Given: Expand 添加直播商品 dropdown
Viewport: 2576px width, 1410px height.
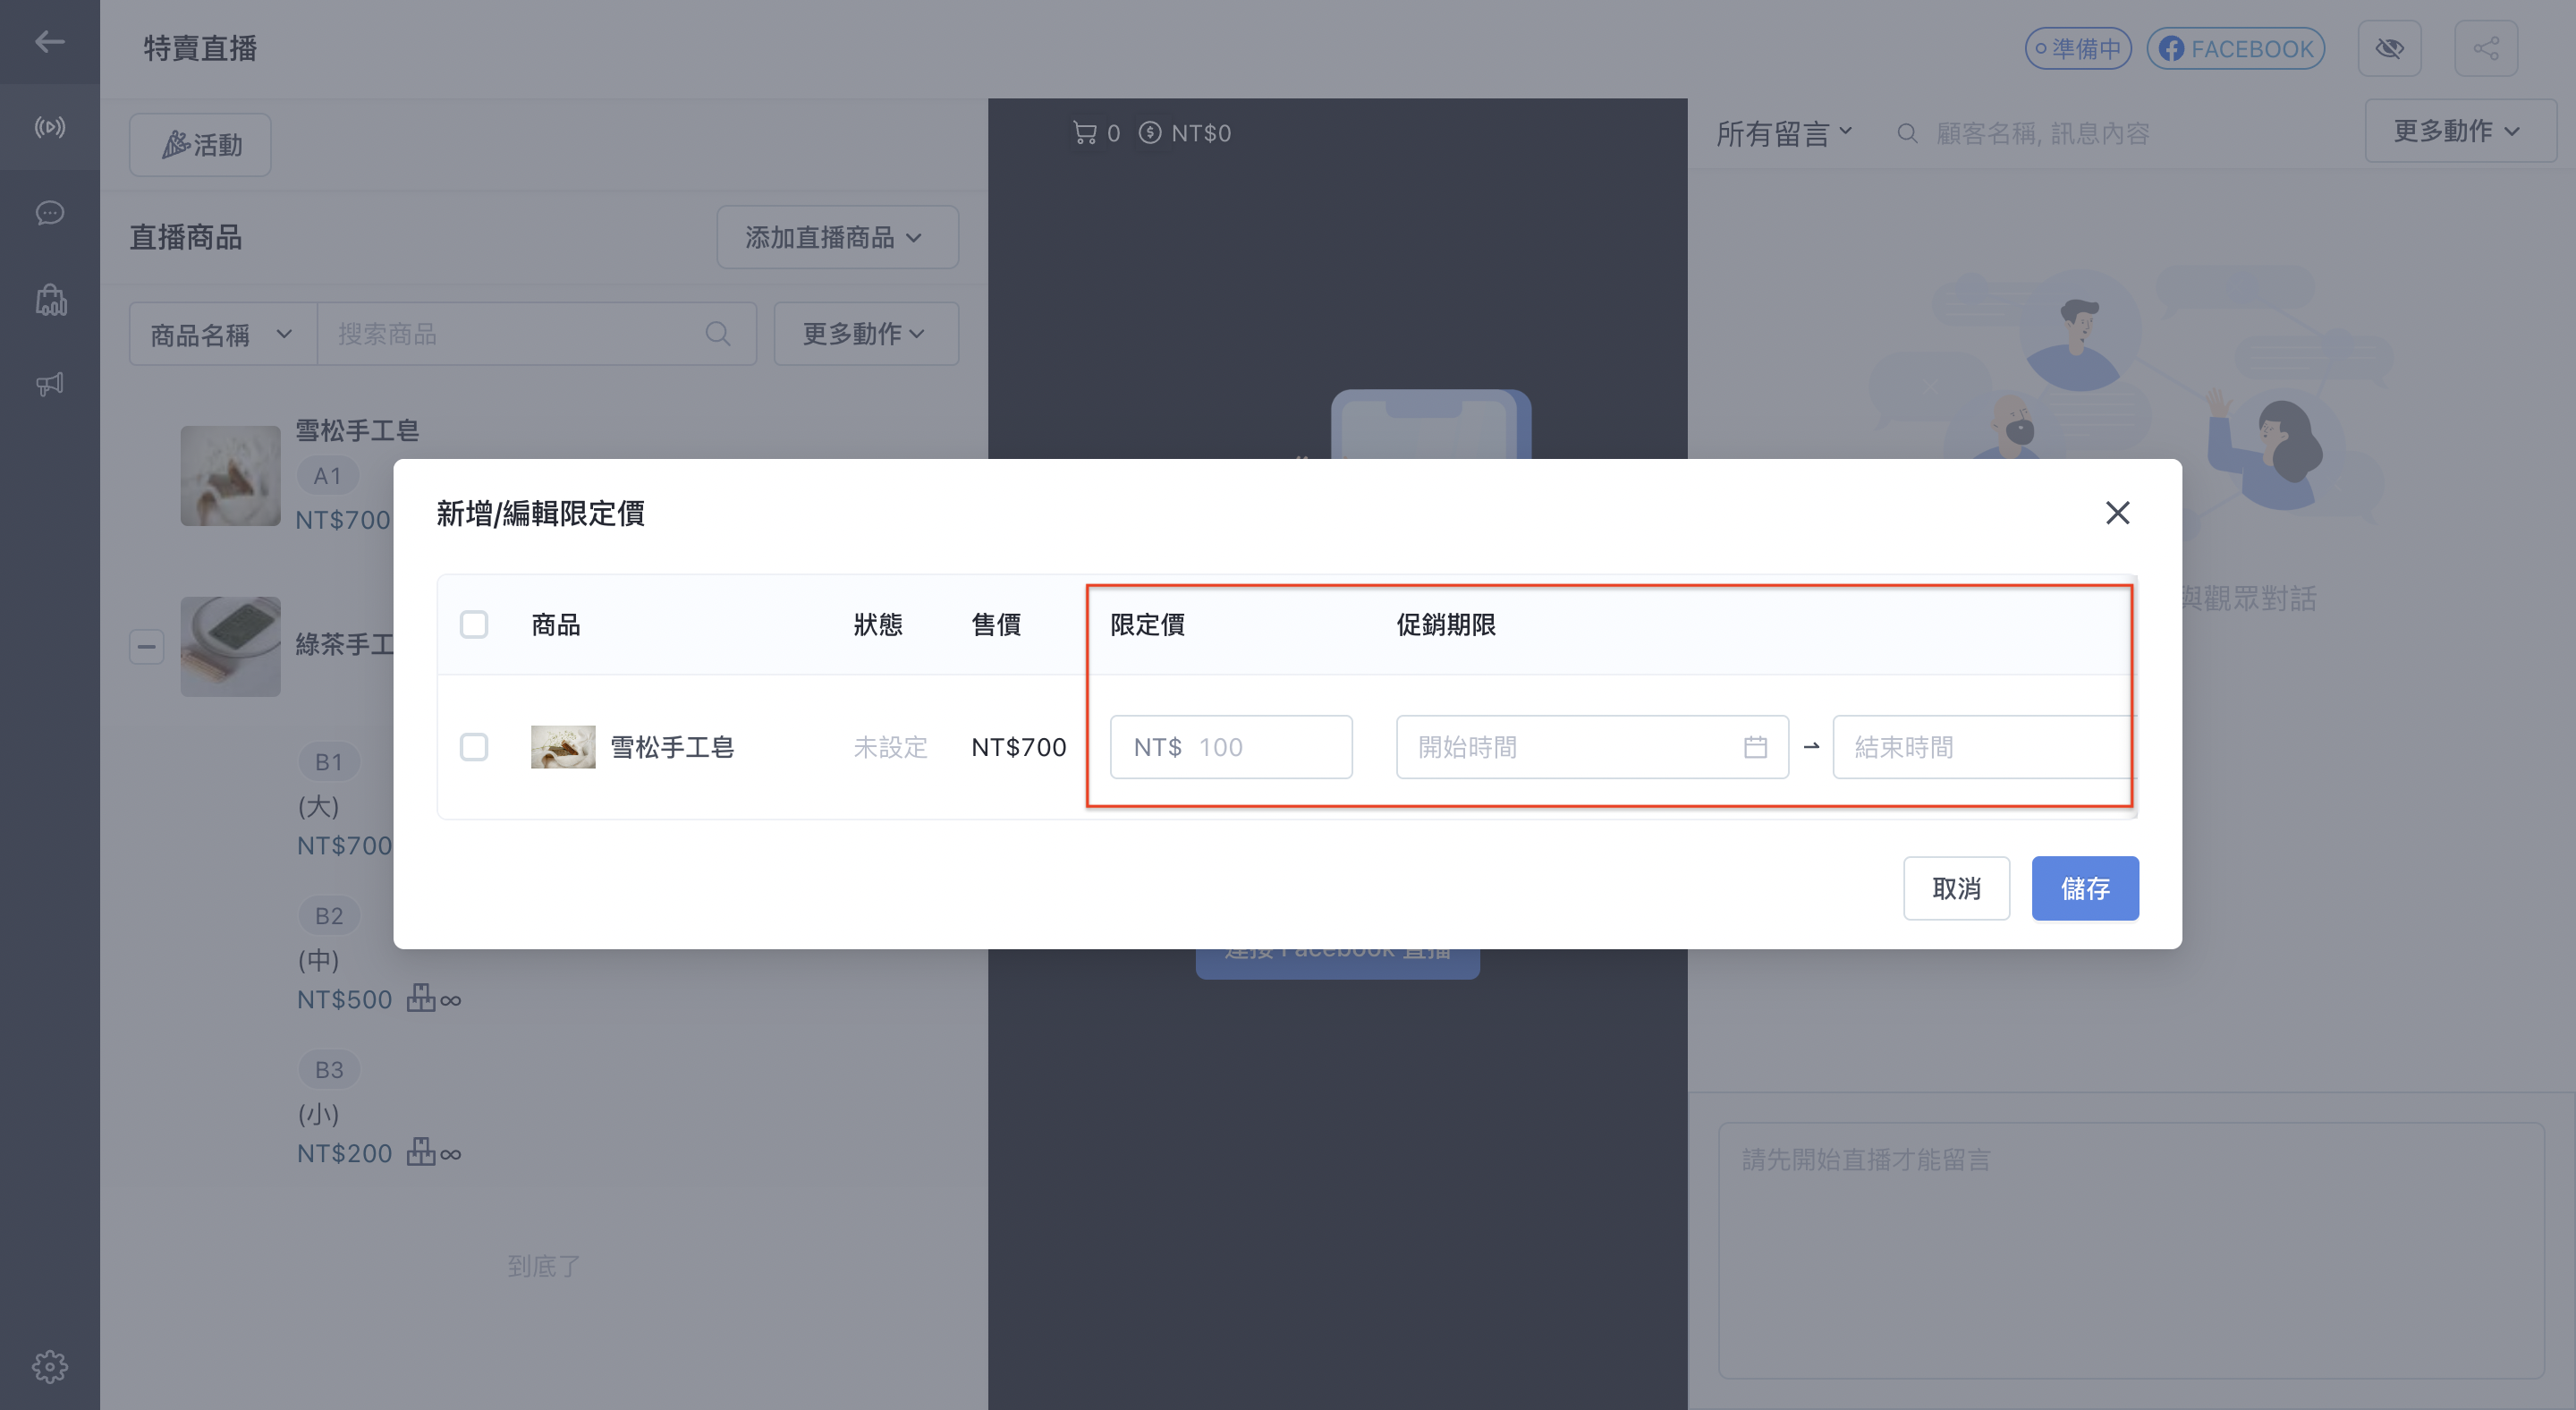Looking at the screenshot, I should [837, 237].
